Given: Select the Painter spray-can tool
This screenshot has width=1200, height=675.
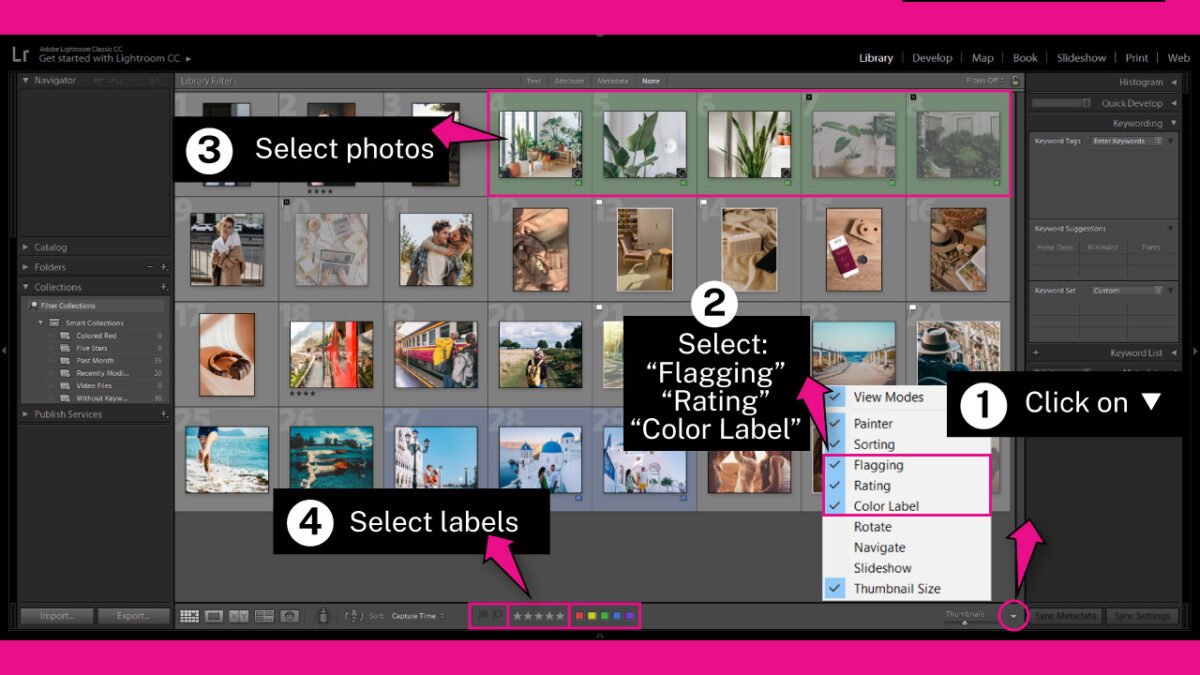Looking at the screenshot, I should coord(323,615).
